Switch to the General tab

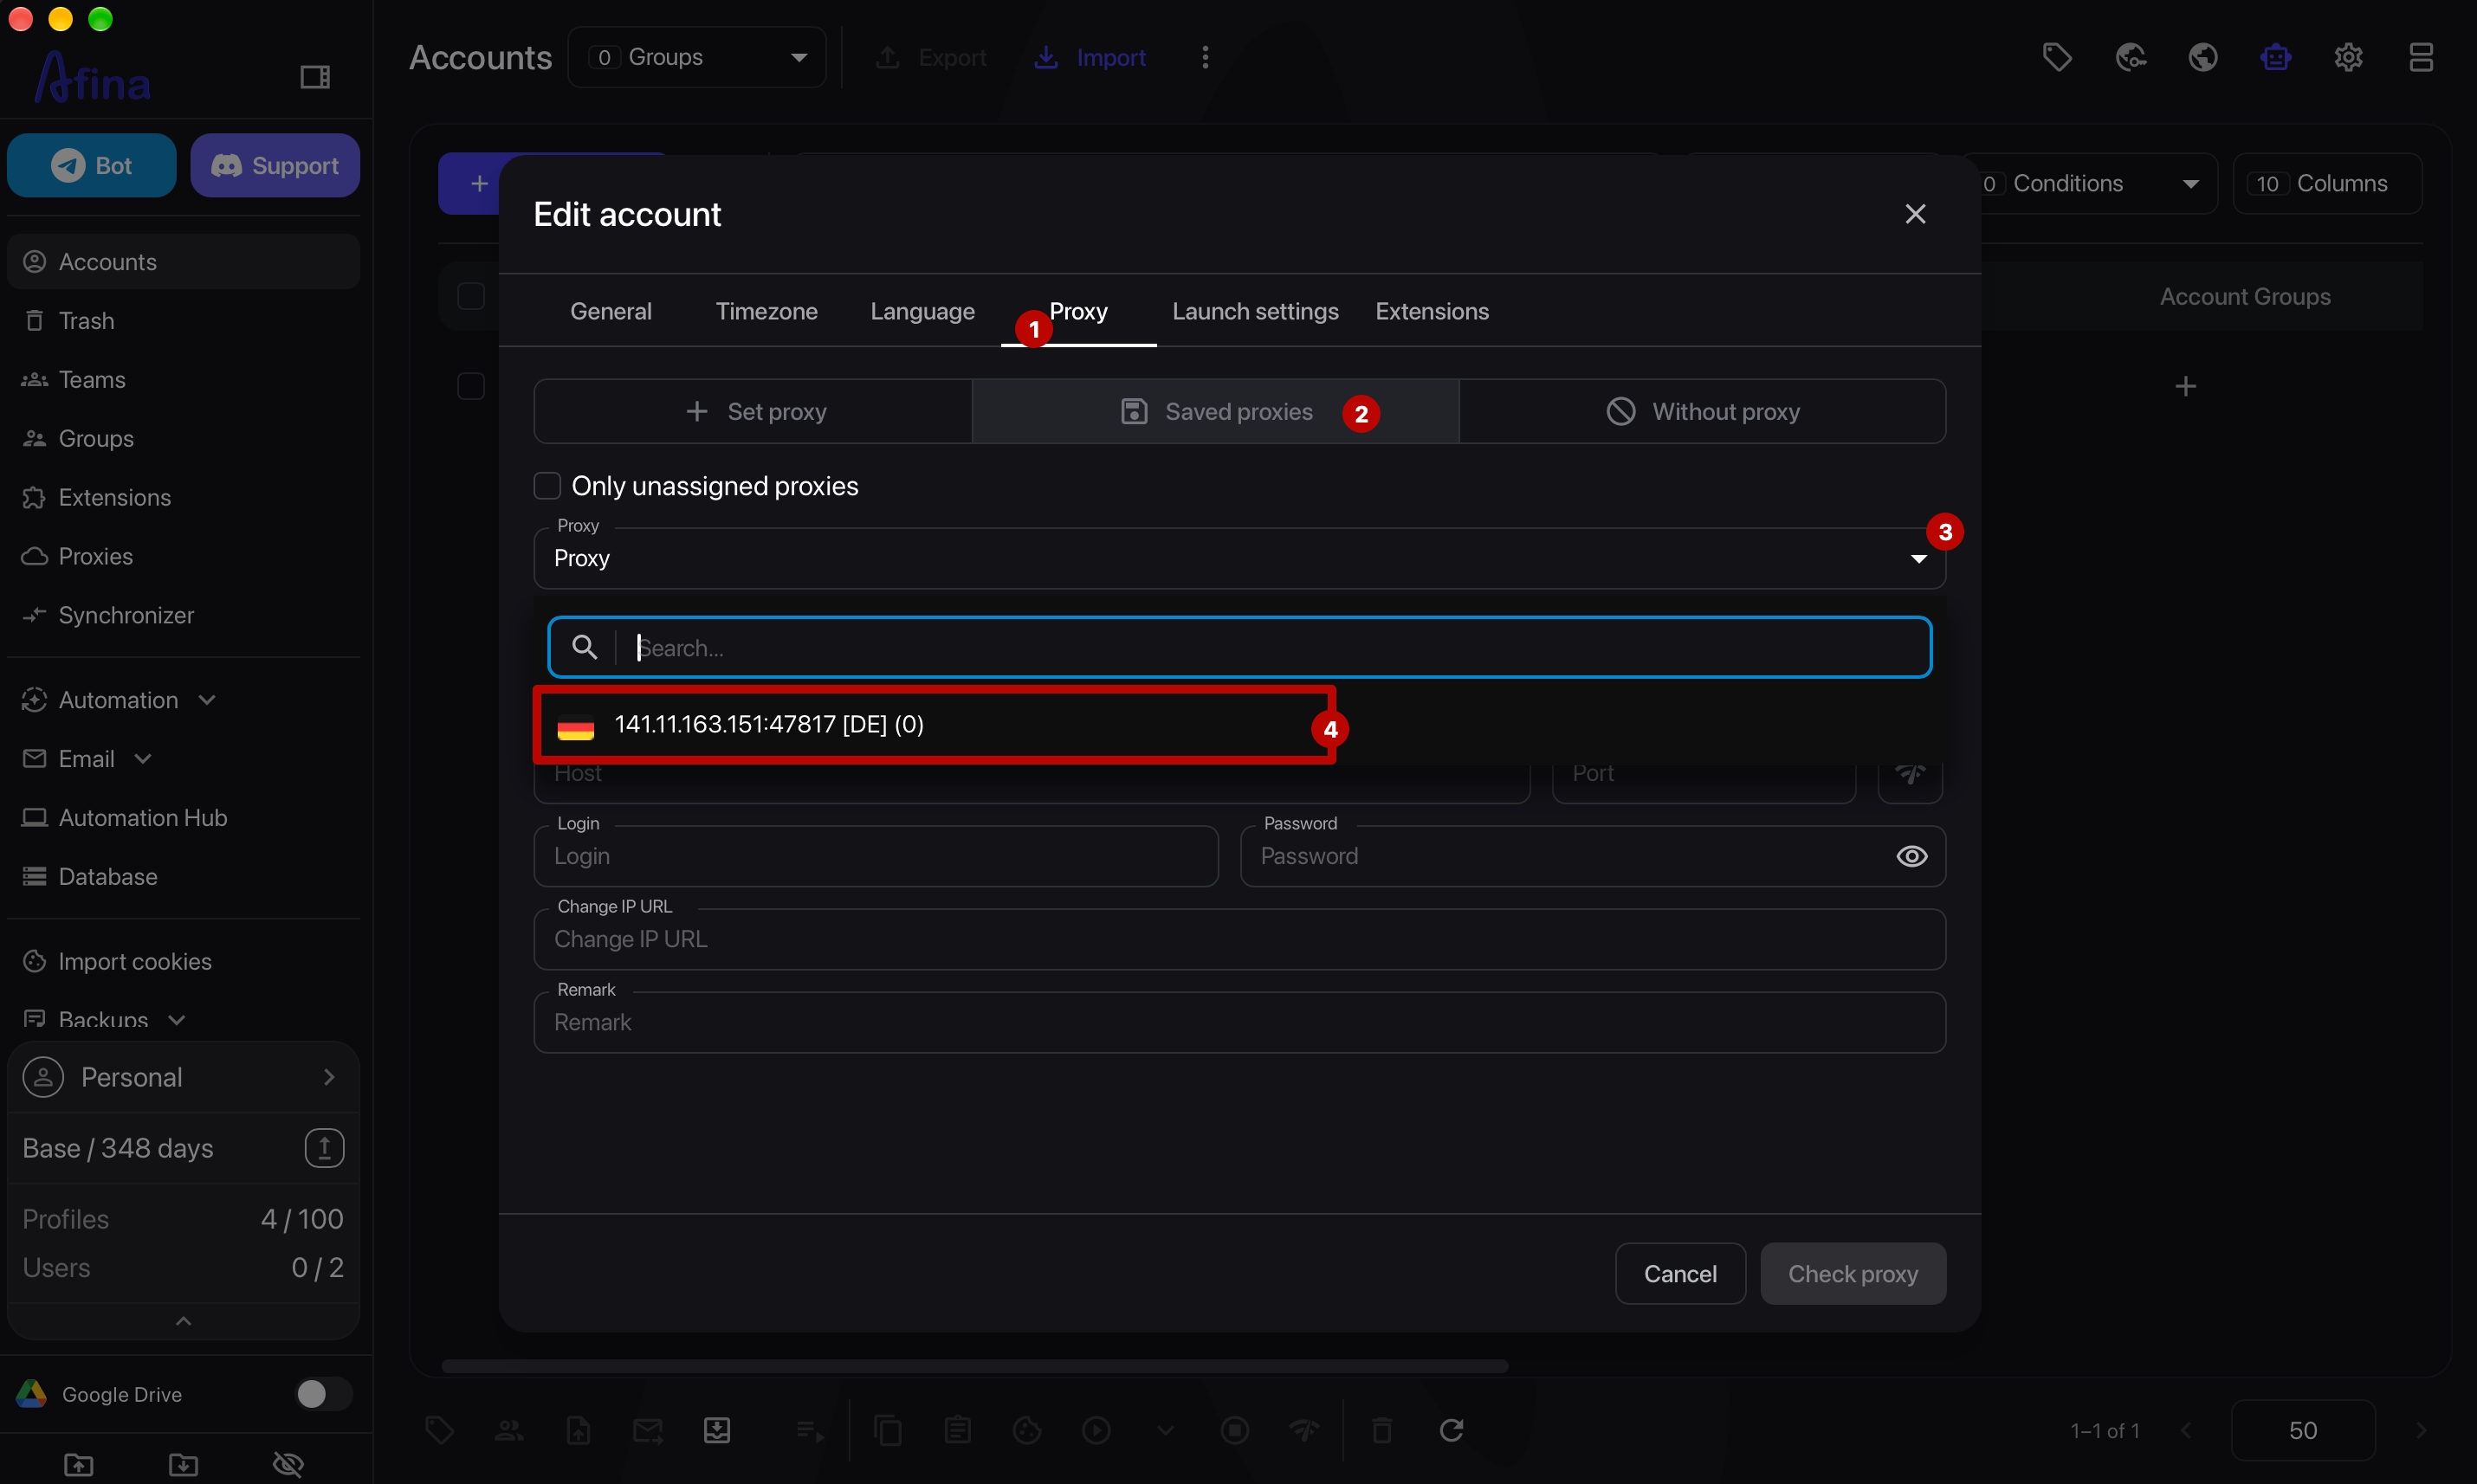pos(610,311)
